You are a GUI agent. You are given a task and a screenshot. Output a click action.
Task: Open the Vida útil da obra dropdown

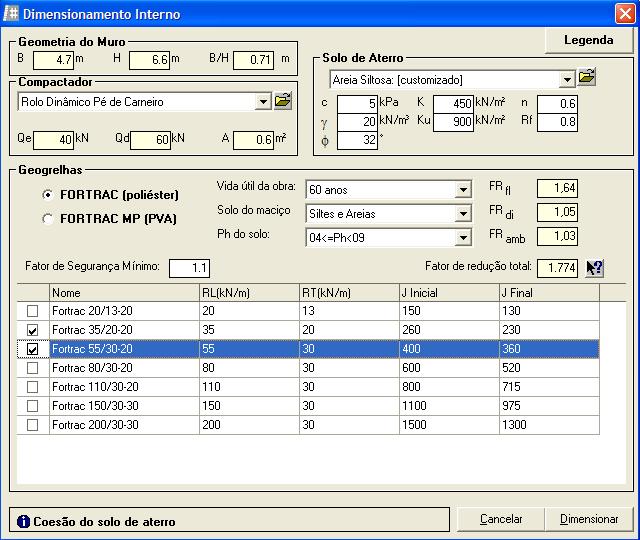(463, 190)
